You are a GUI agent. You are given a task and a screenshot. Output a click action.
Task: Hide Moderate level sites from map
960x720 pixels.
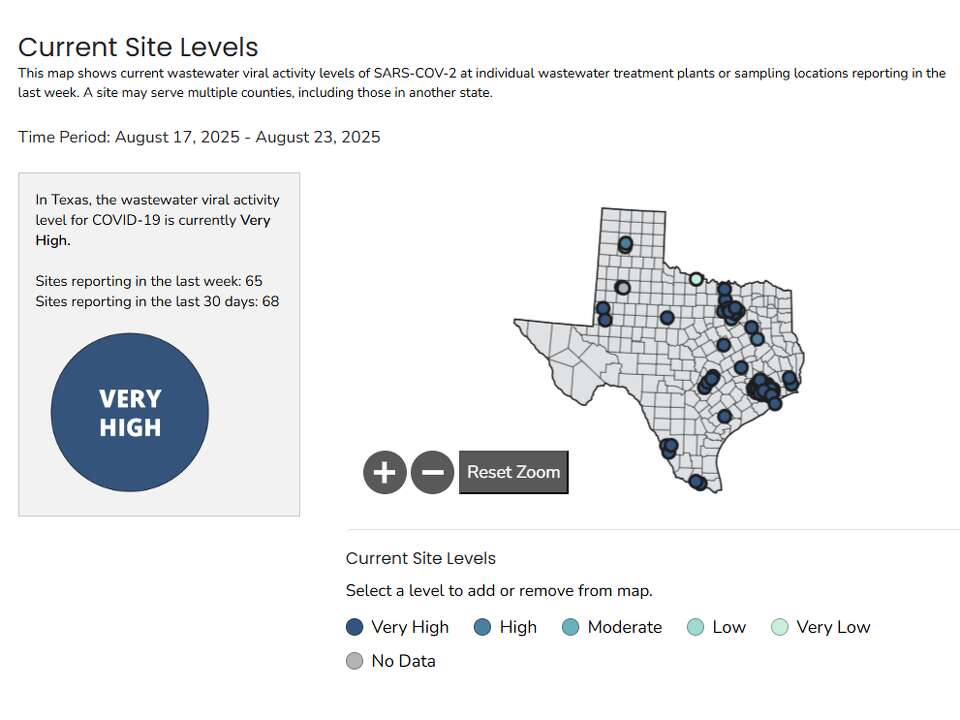coord(571,627)
